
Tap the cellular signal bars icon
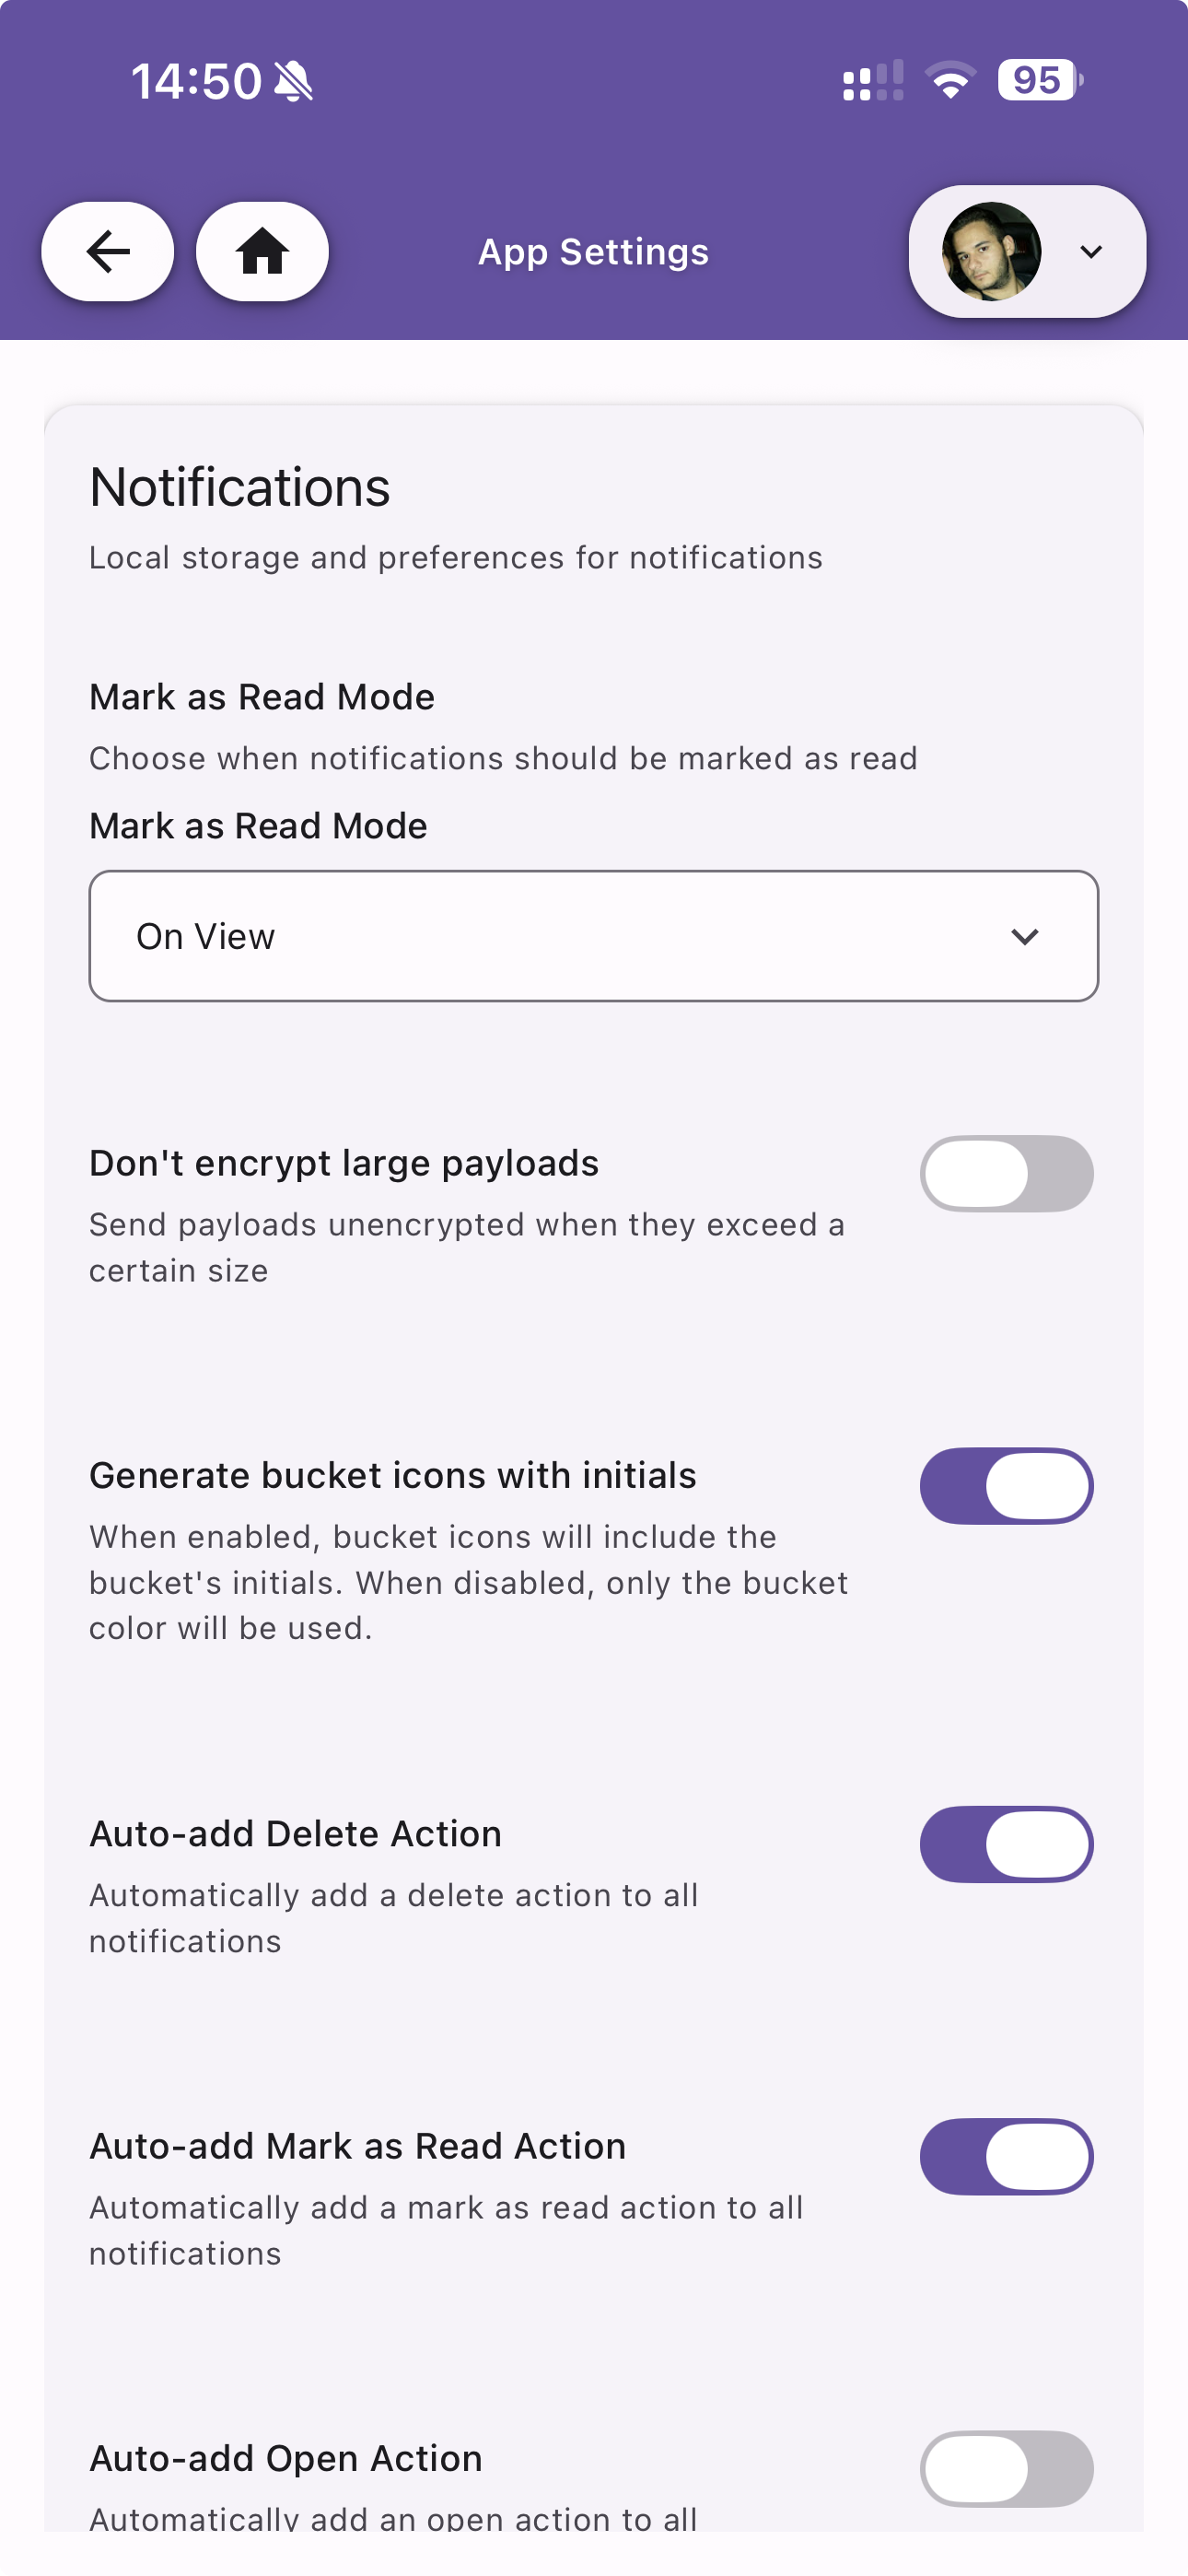(x=872, y=80)
